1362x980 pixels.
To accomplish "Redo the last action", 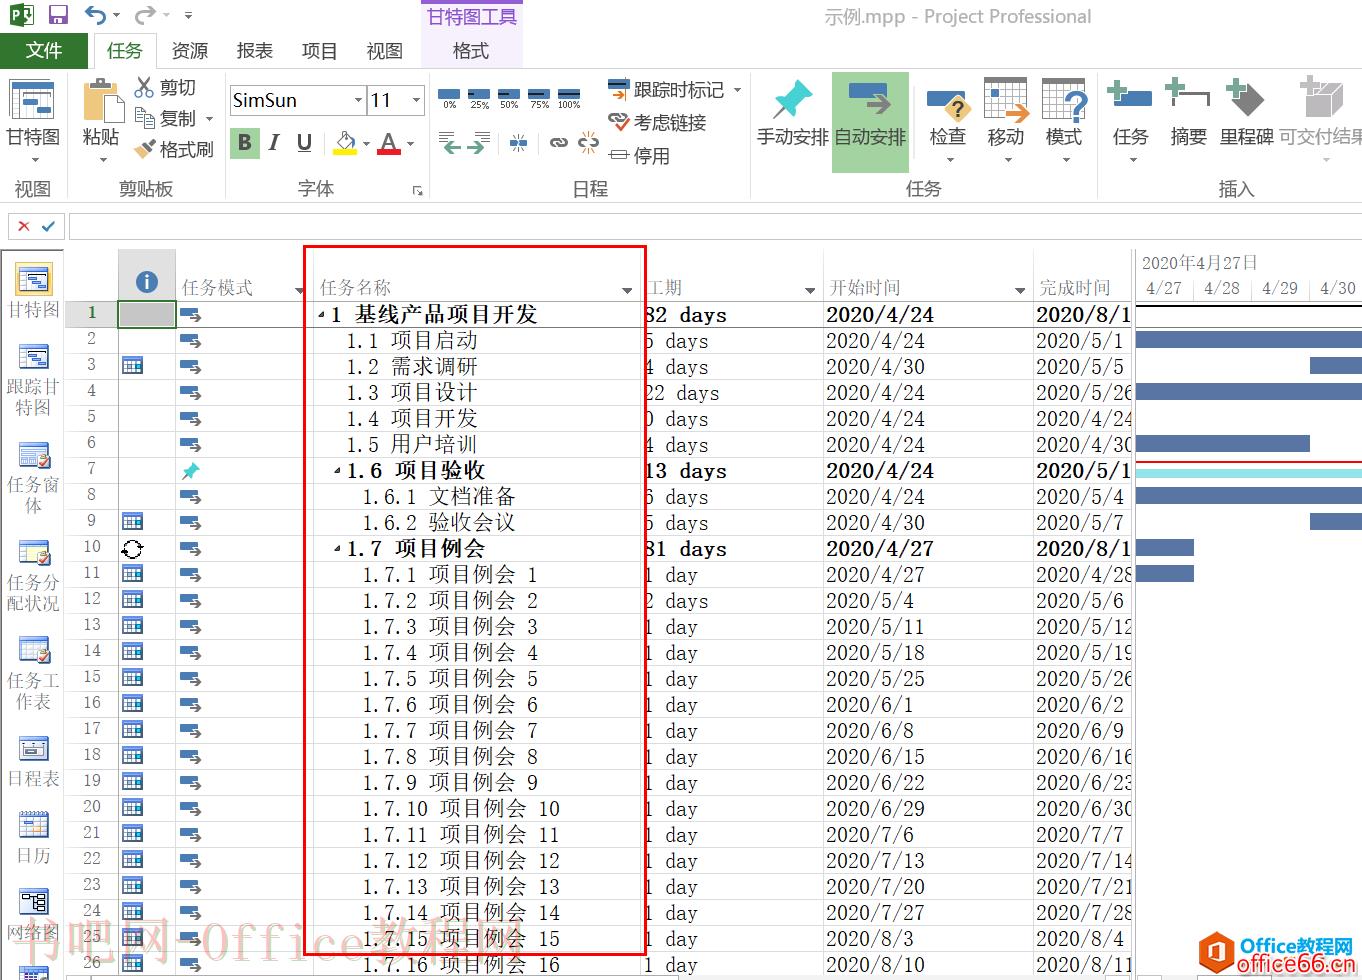I will point(146,15).
